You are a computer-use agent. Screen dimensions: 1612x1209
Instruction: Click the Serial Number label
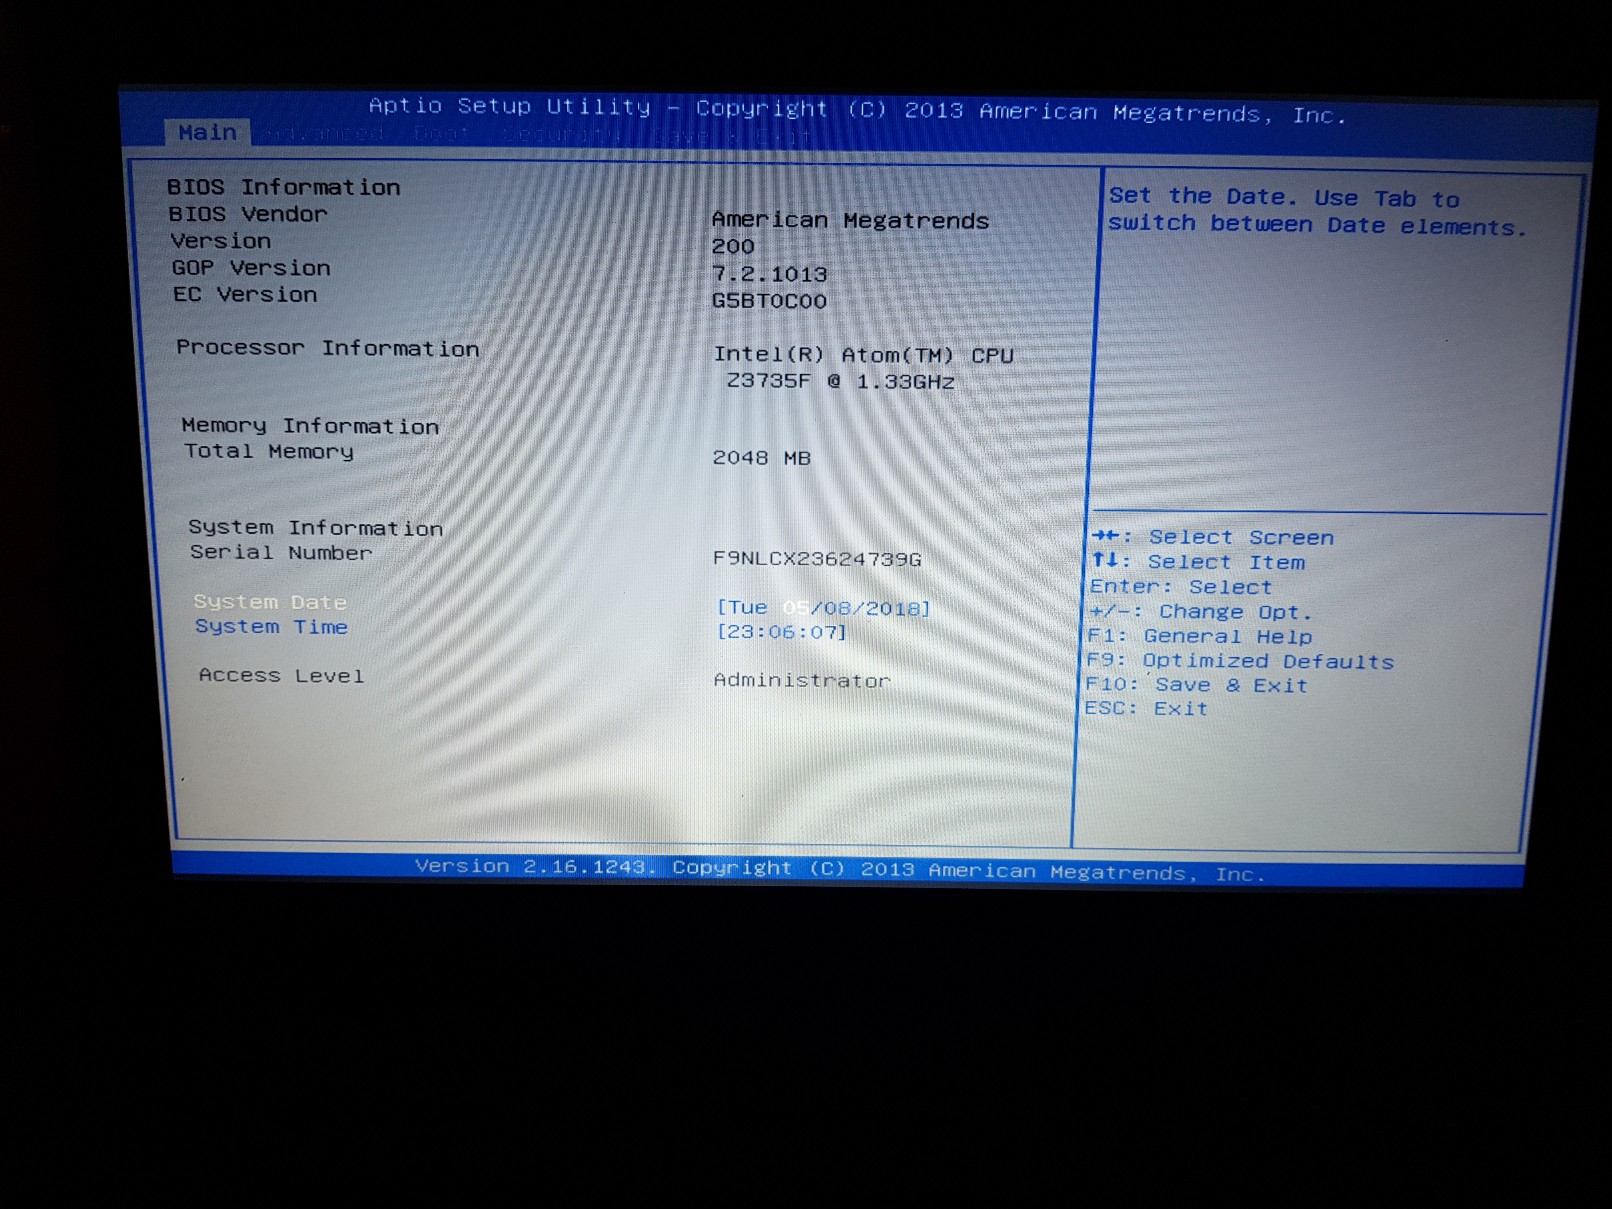281,552
